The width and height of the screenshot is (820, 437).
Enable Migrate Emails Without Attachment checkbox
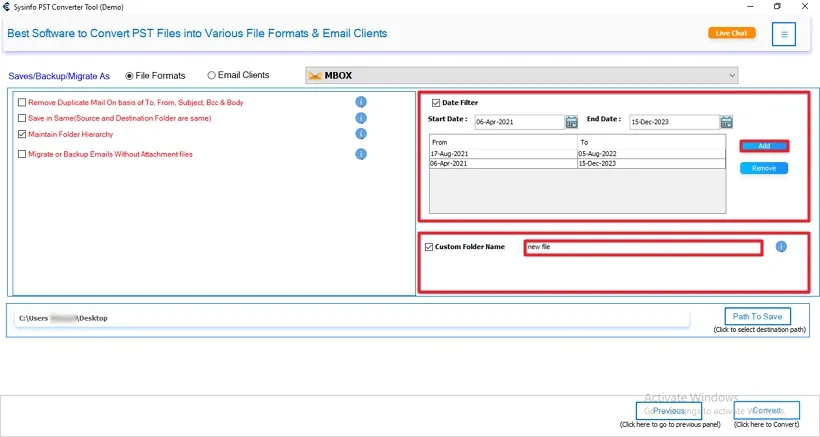pyautogui.click(x=22, y=154)
